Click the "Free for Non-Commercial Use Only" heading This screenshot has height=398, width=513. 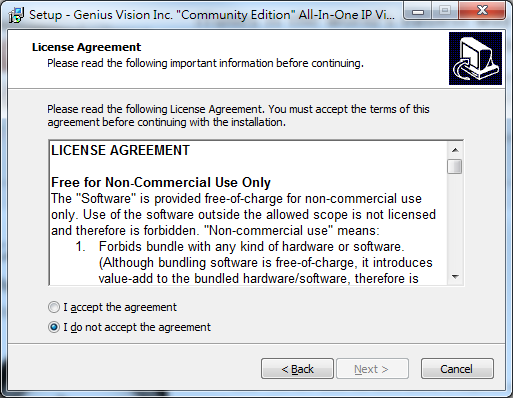(x=161, y=182)
